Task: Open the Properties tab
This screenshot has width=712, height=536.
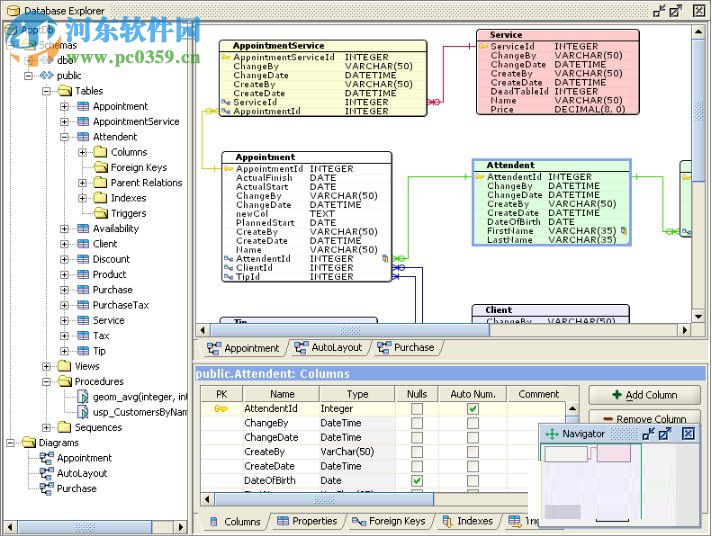Action: (307, 521)
